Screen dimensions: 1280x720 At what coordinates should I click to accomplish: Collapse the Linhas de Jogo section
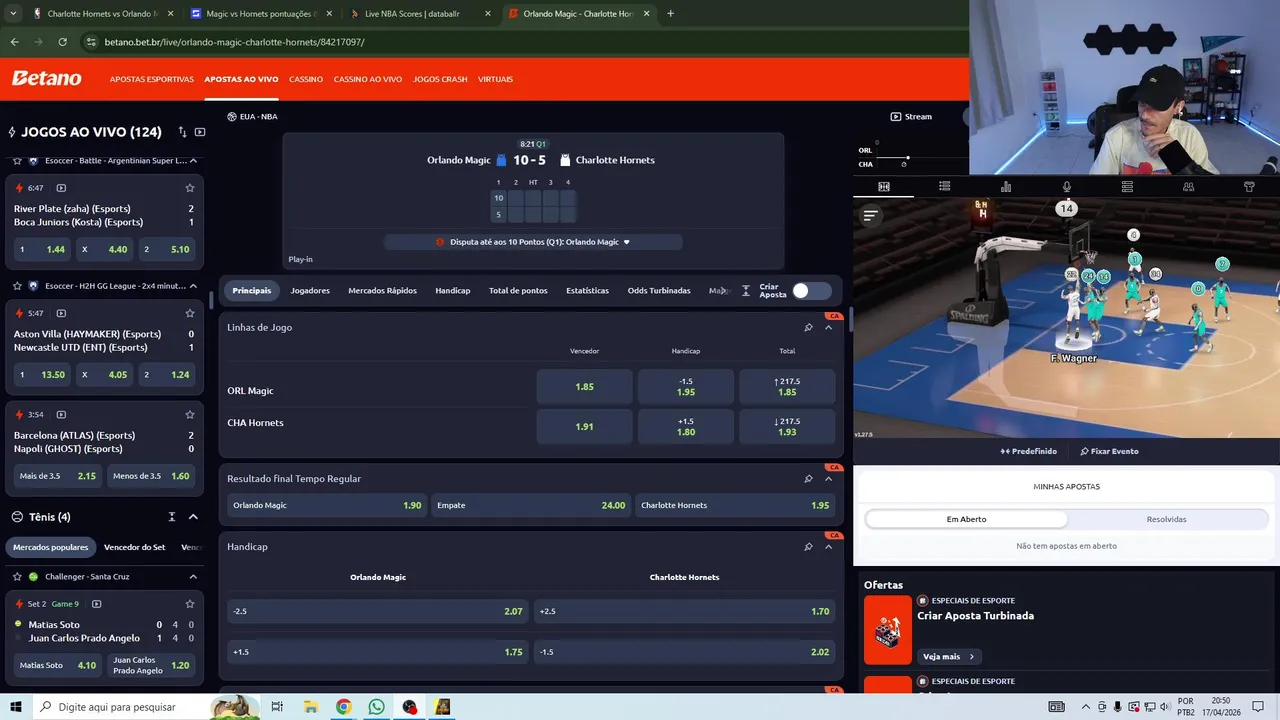tap(828, 328)
